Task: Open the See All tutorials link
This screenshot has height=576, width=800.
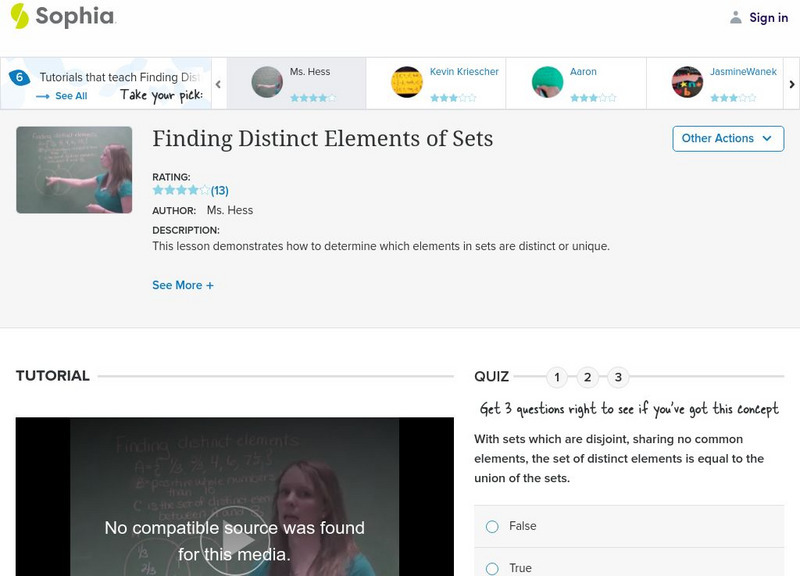Action: (x=62, y=96)
